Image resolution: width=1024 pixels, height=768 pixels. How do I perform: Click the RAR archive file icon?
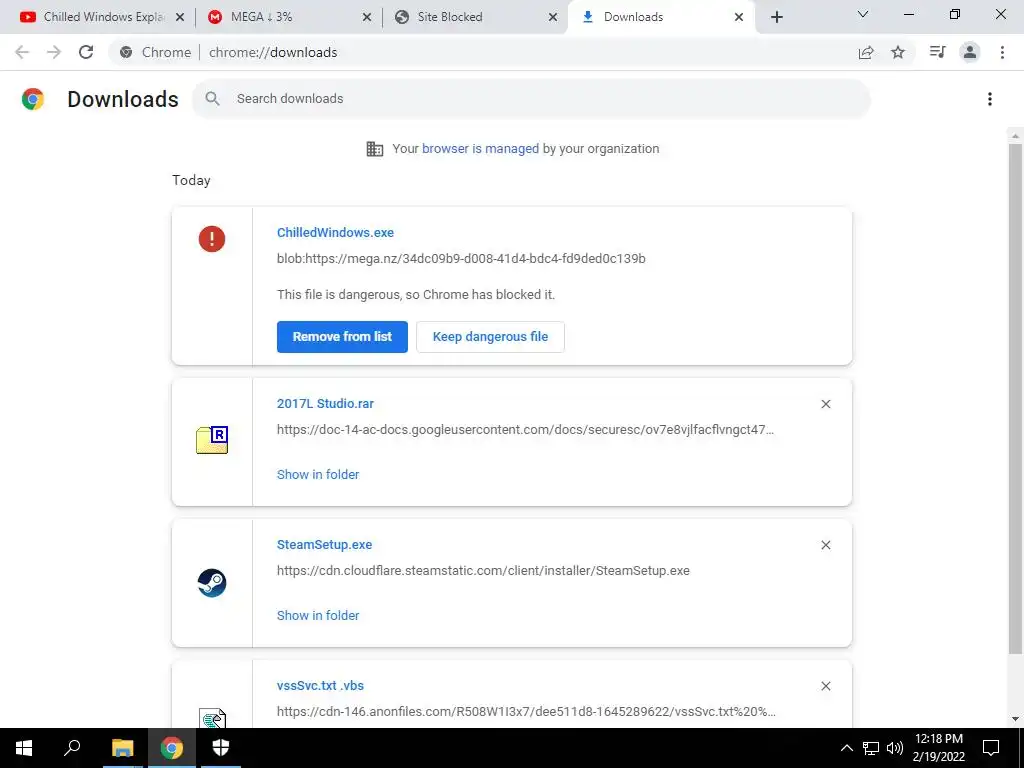[212, 440]
